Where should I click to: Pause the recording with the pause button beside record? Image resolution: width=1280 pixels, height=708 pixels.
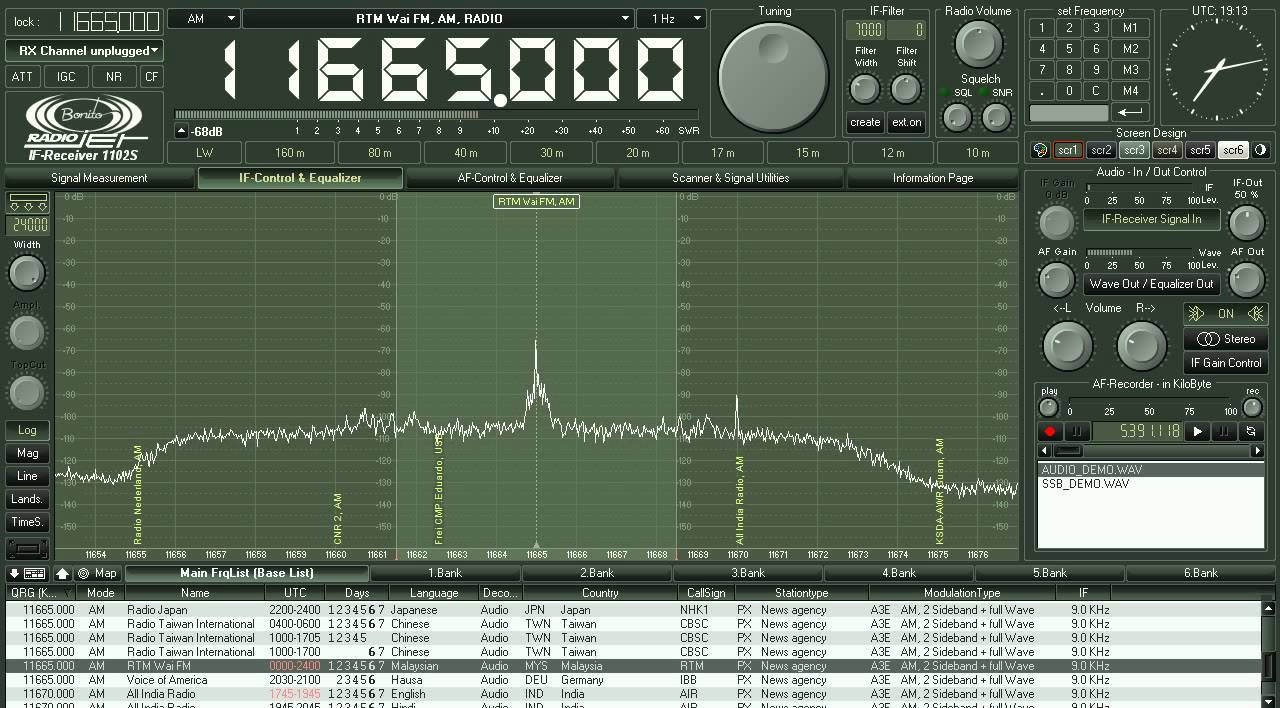1077,432
